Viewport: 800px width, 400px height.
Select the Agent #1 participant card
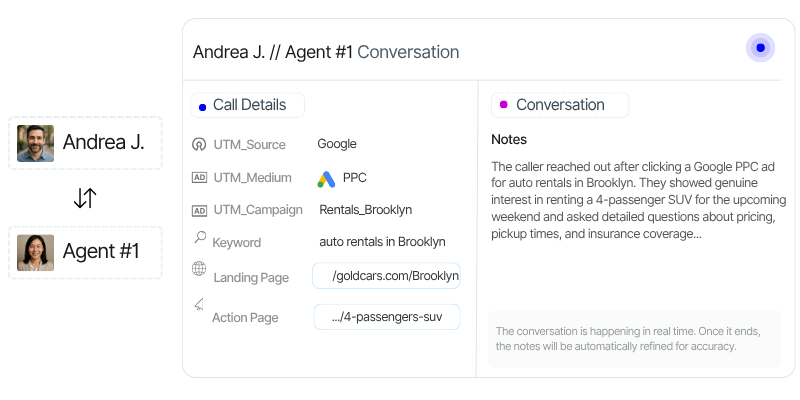click(85, 252)
